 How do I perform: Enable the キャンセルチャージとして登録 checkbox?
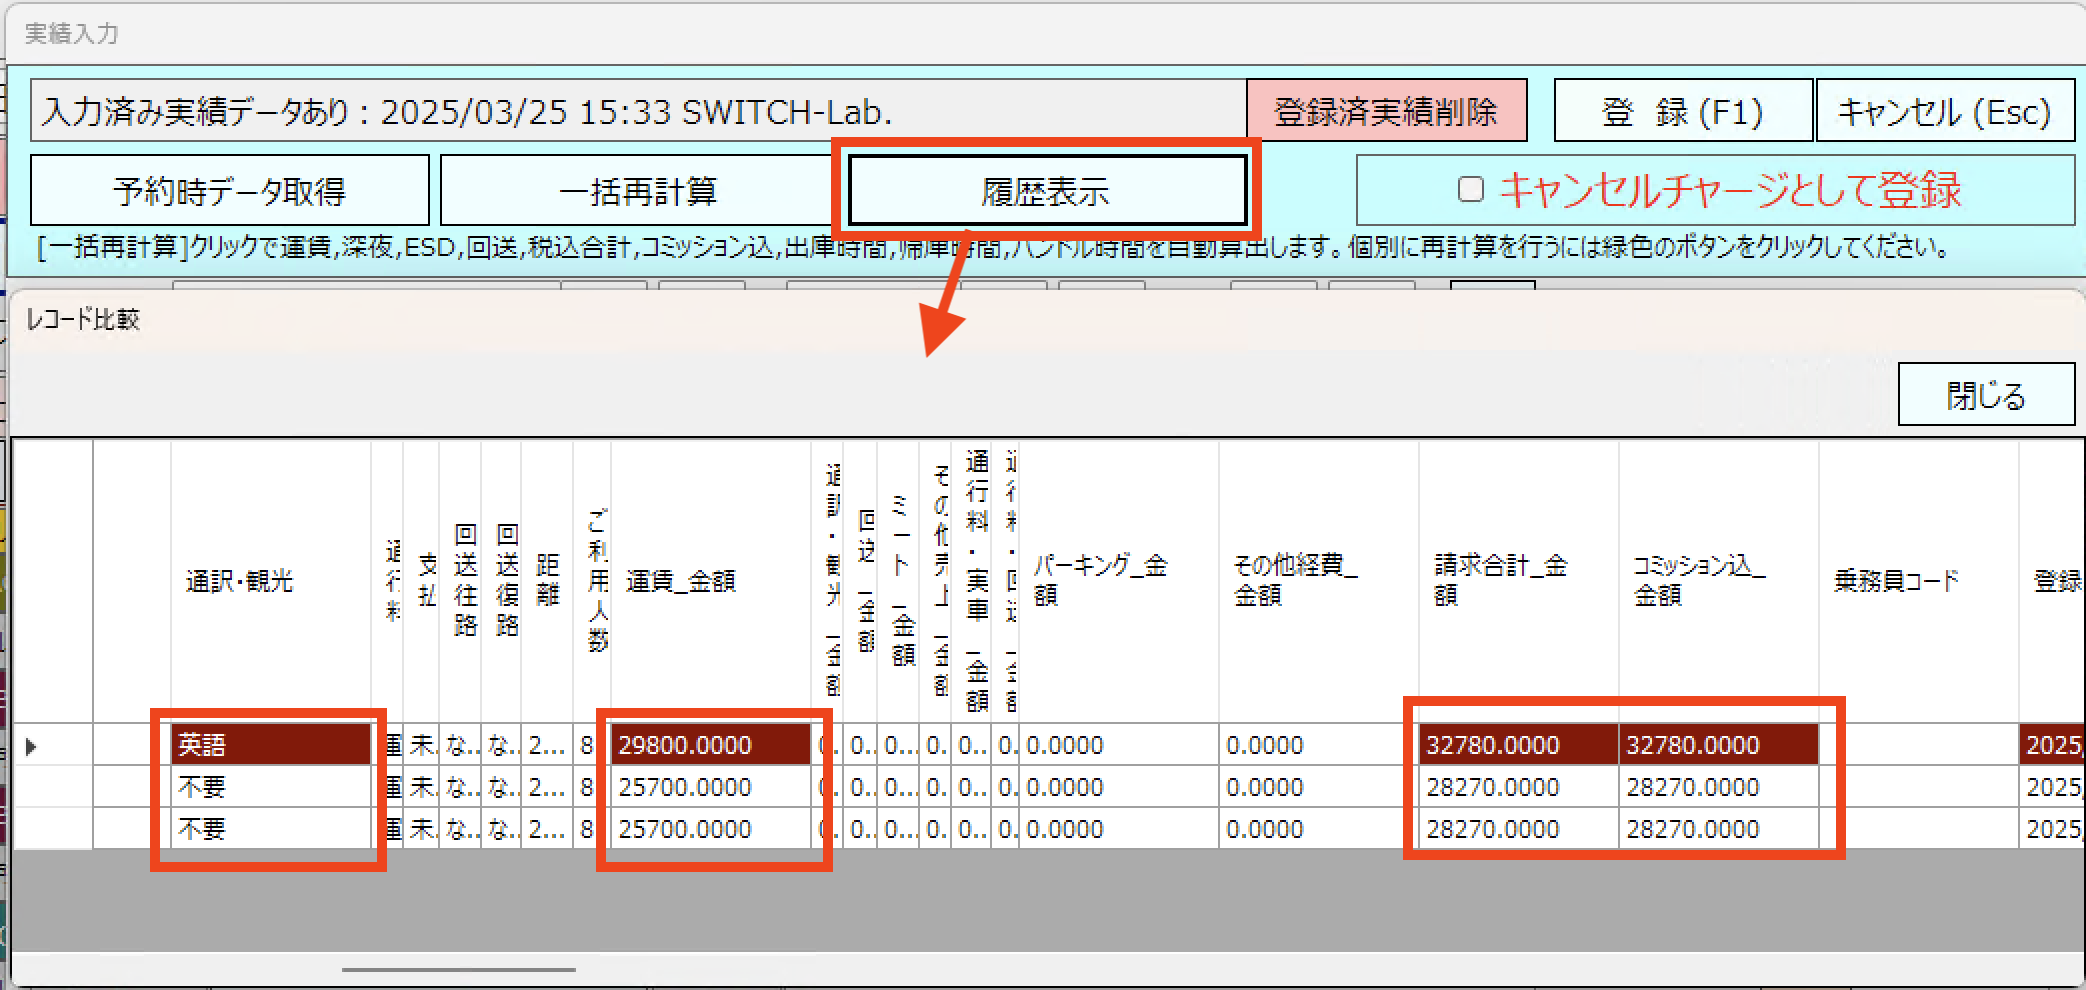pos(1469,189)
